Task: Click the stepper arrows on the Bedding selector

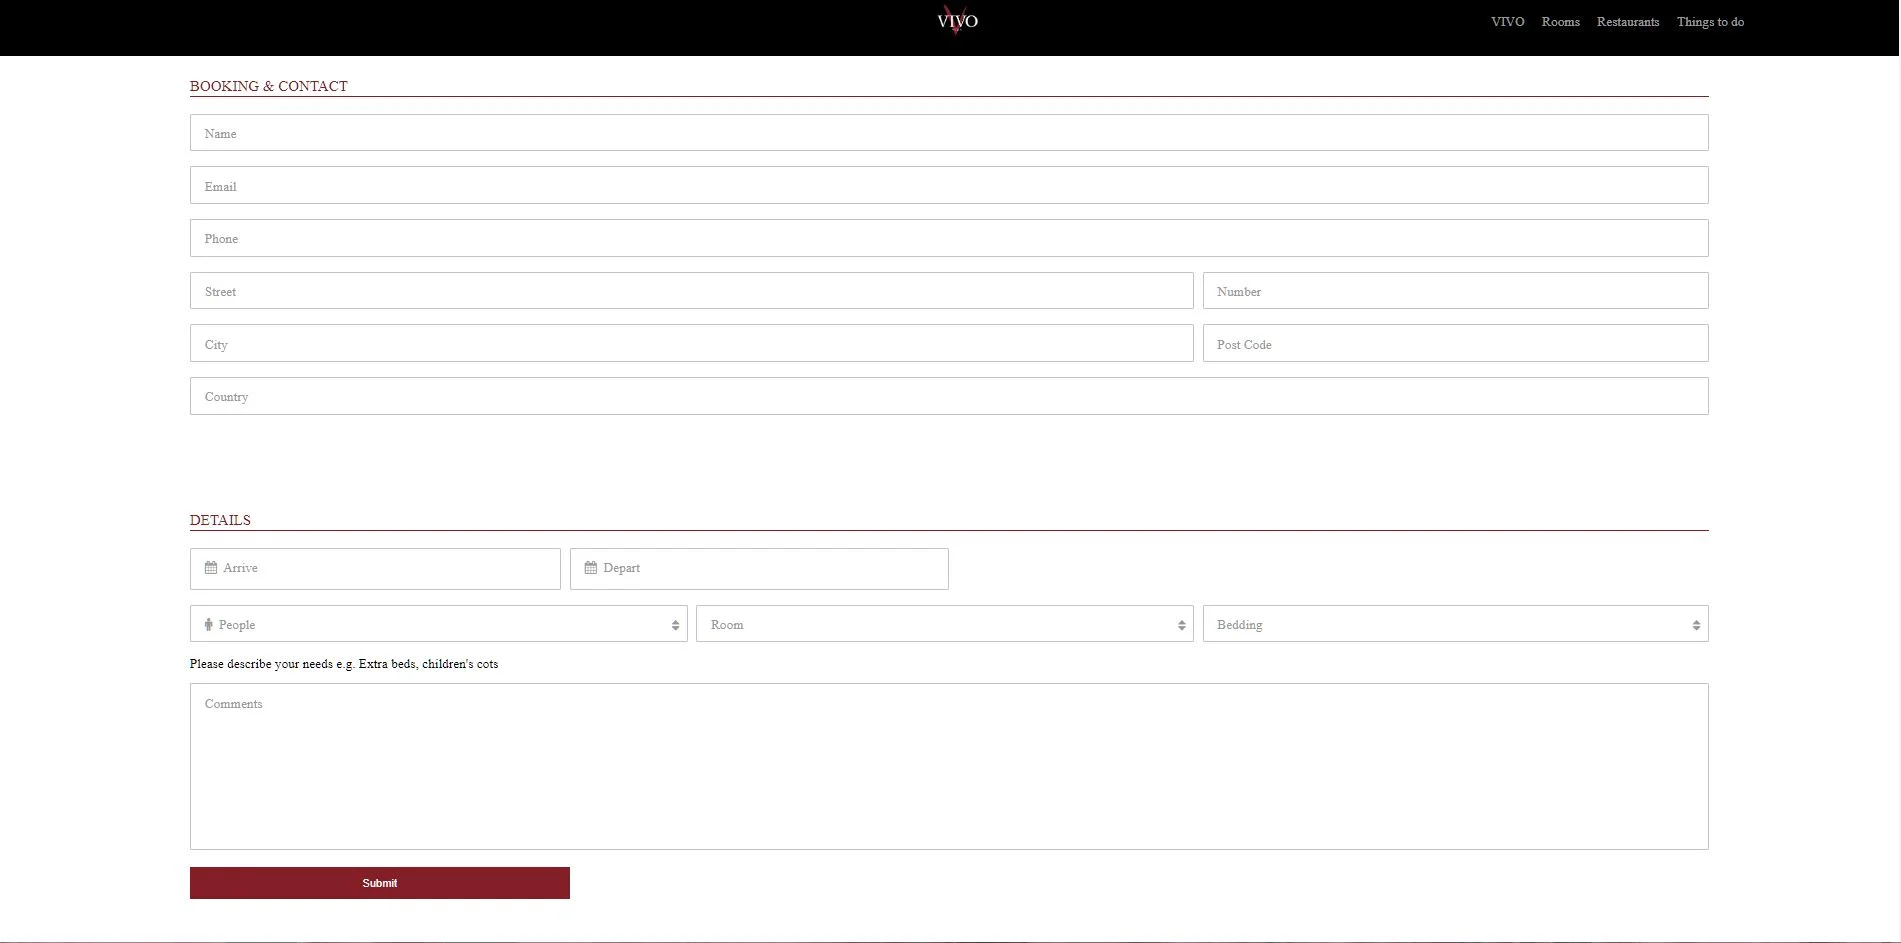Action: point(1695,623)
